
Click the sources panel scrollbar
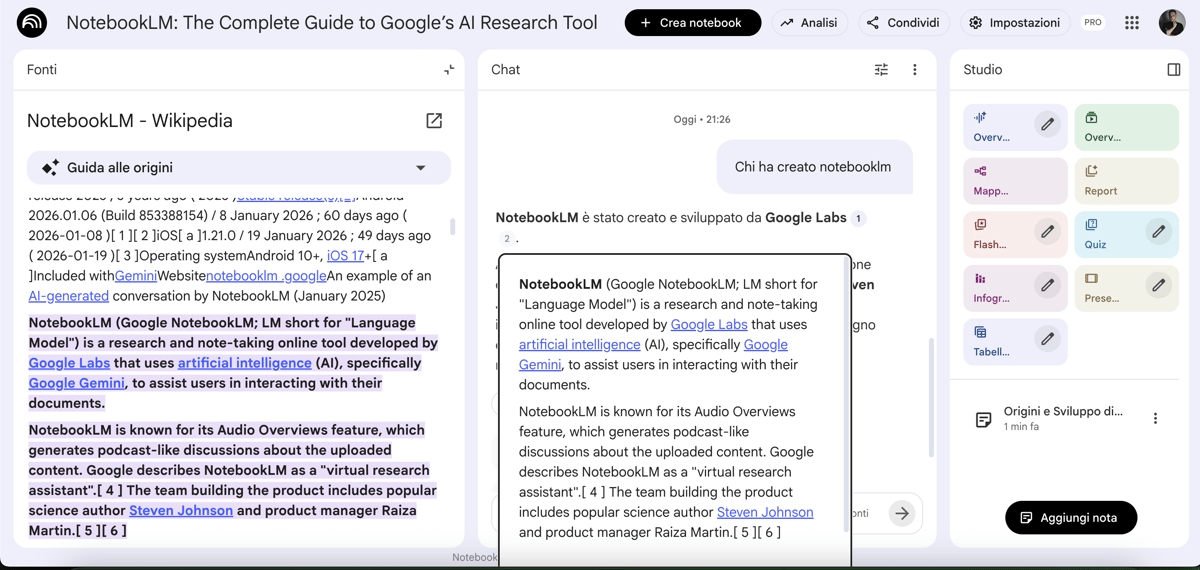(x=453, y=228)
